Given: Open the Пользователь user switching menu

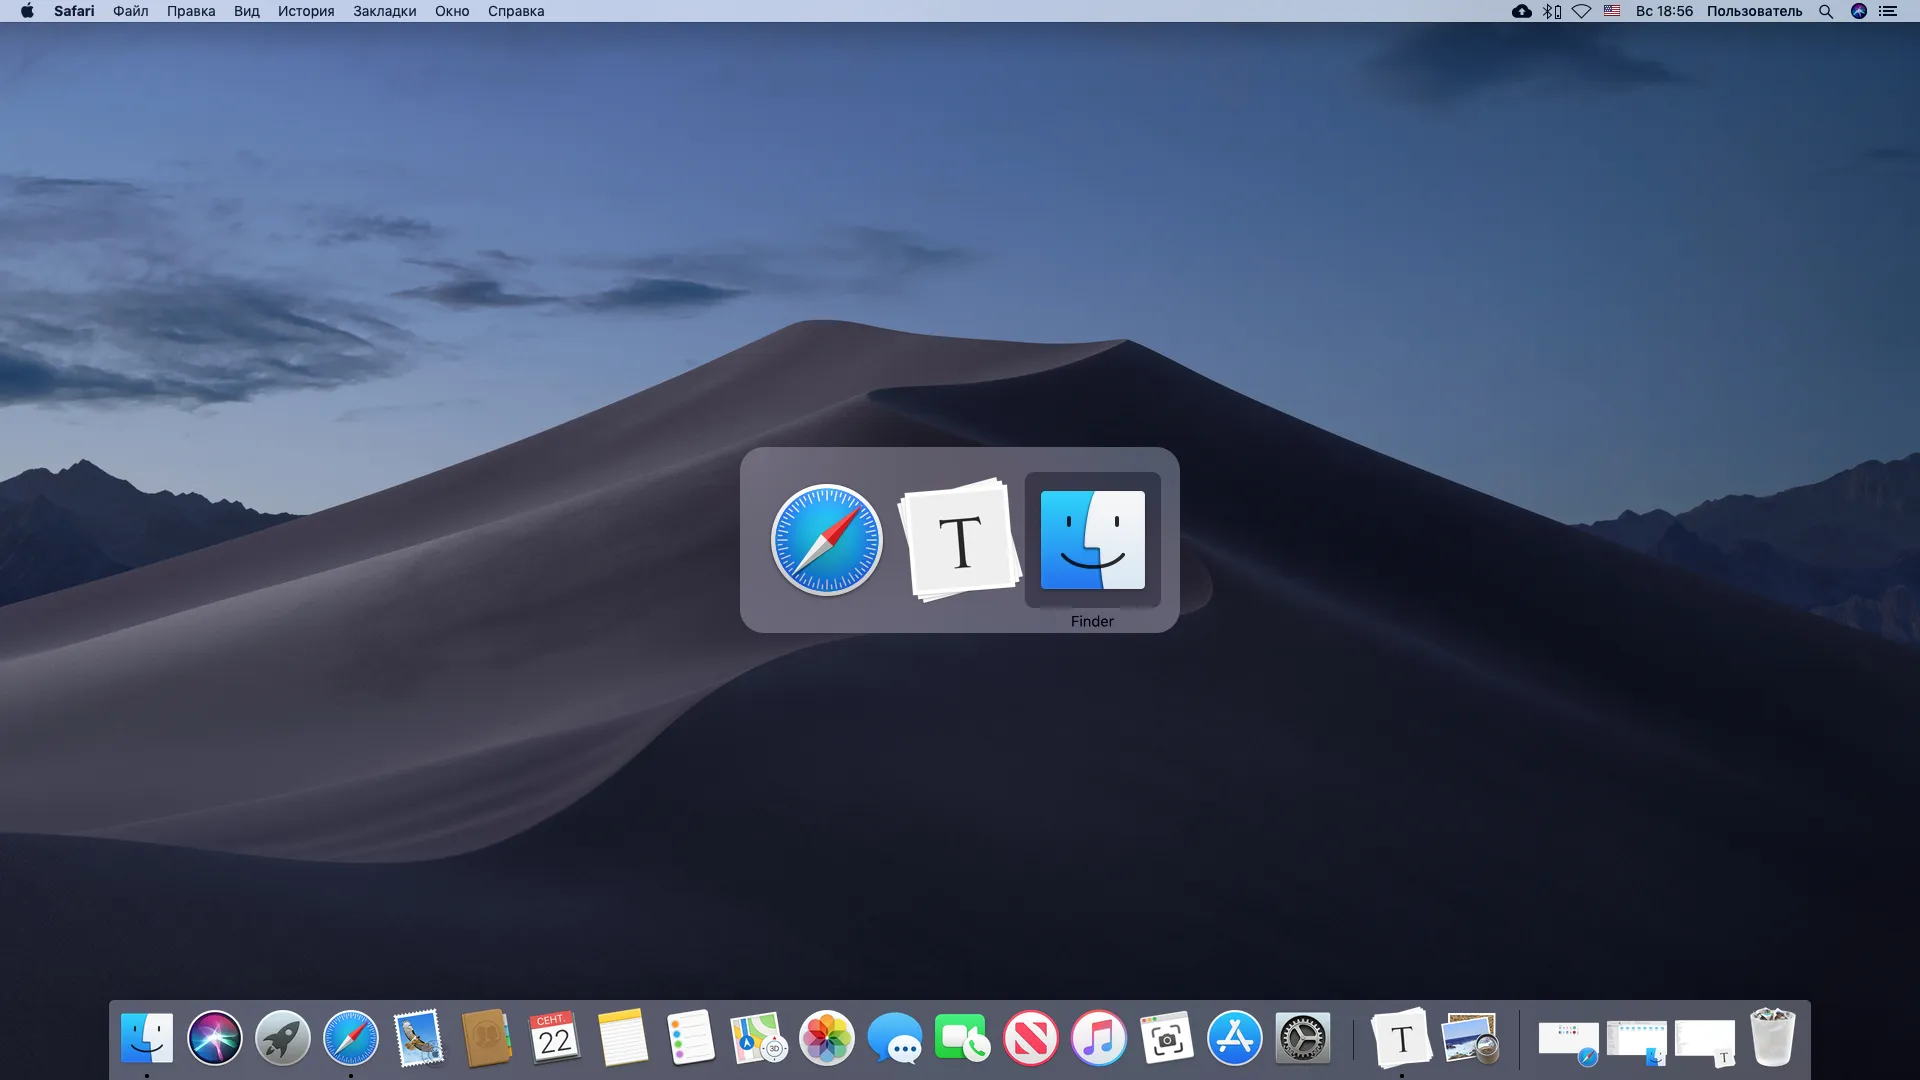Looking at the screenshot, I should 1754,11.
